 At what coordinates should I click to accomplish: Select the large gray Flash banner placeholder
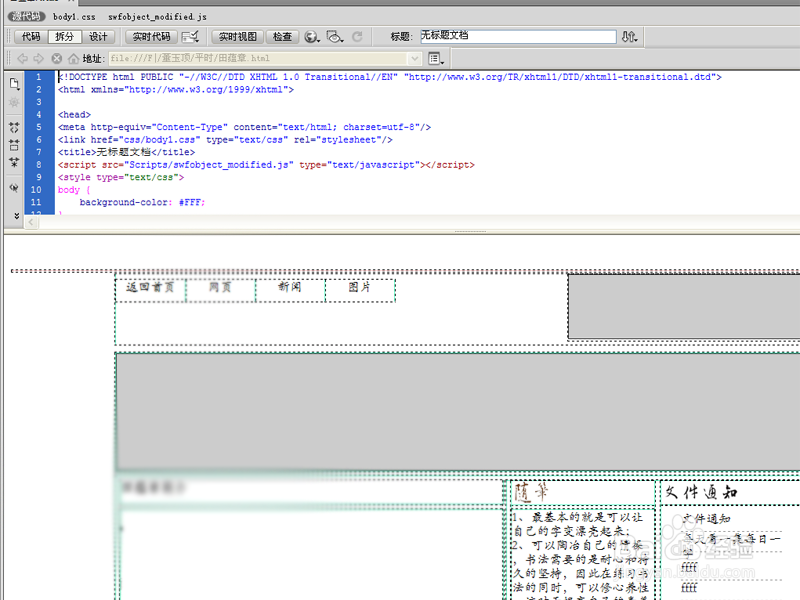pyautogui.click(x=458, y=411)
